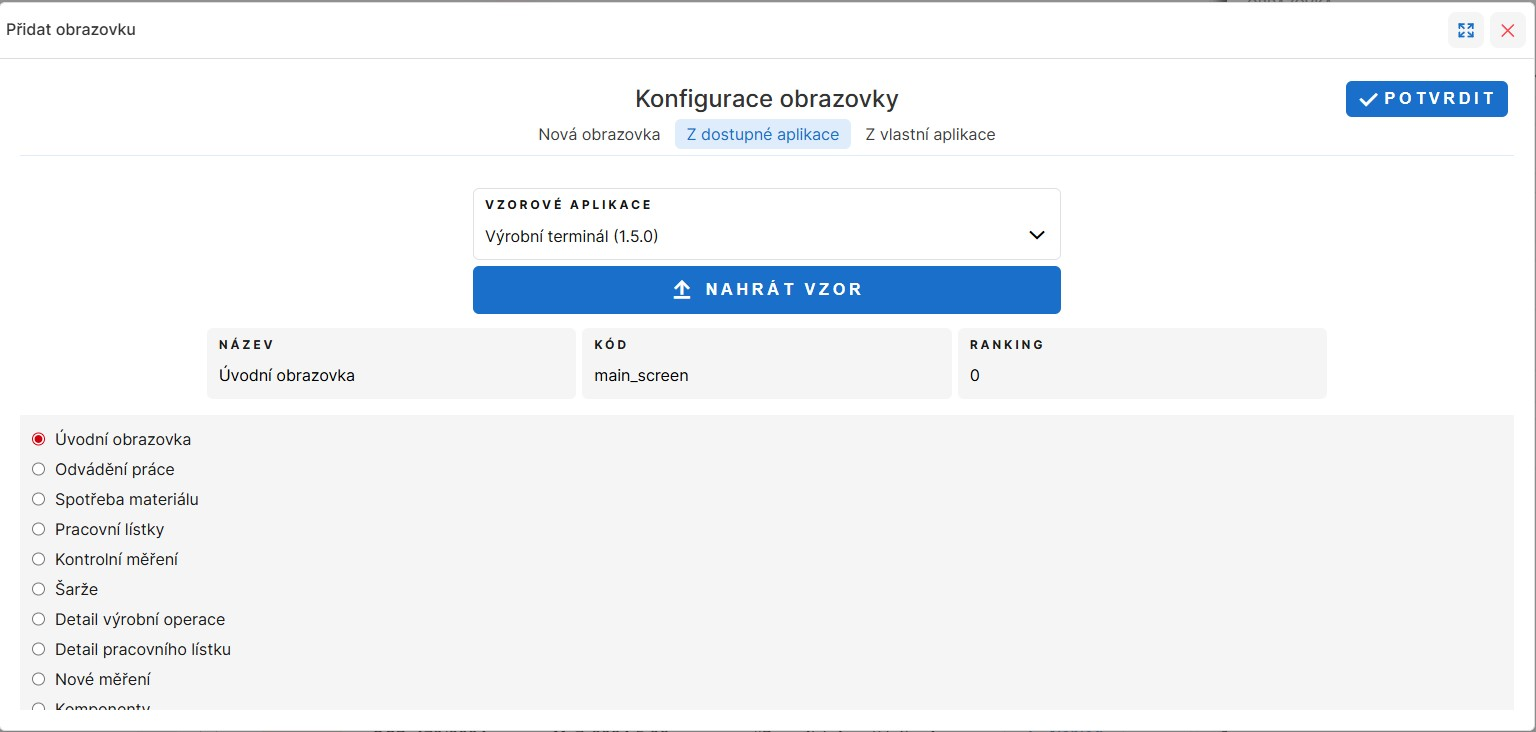
Task: Switch to the Z vlastní aplikace tab
Action: click(x=930, y=134)
